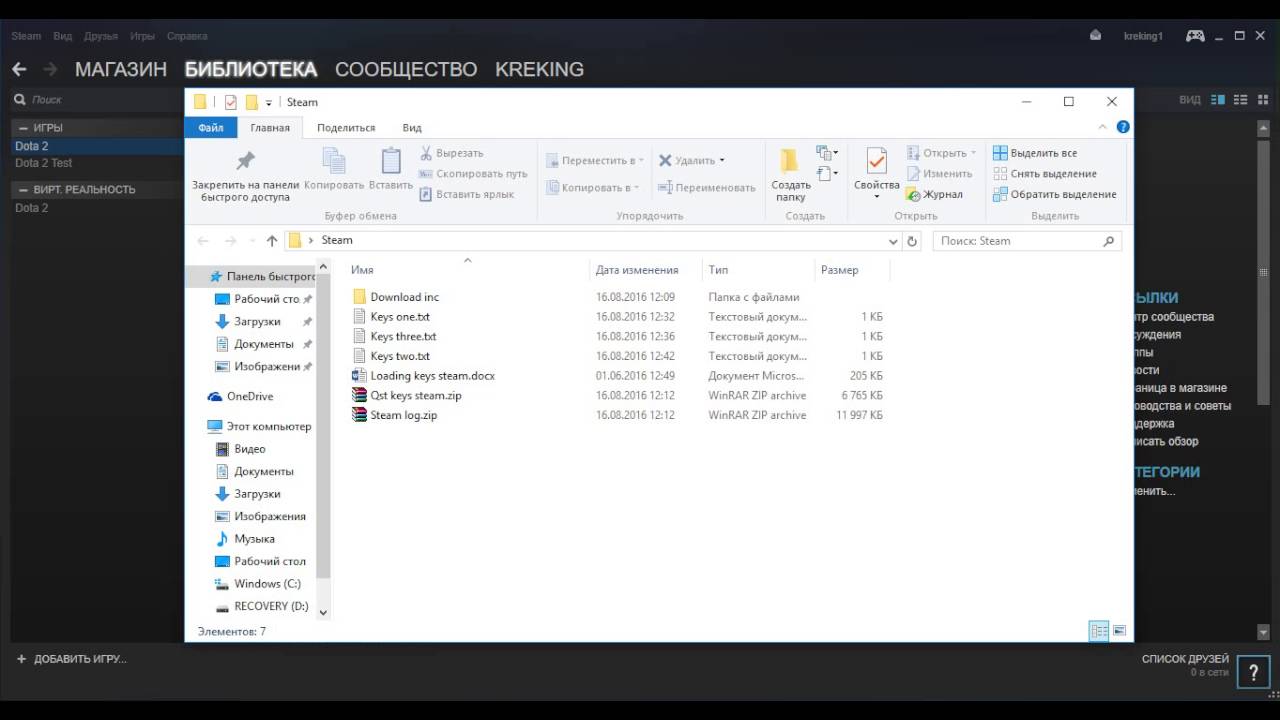
Task: Click the Вставить clipboard icon
Action: 391,160
